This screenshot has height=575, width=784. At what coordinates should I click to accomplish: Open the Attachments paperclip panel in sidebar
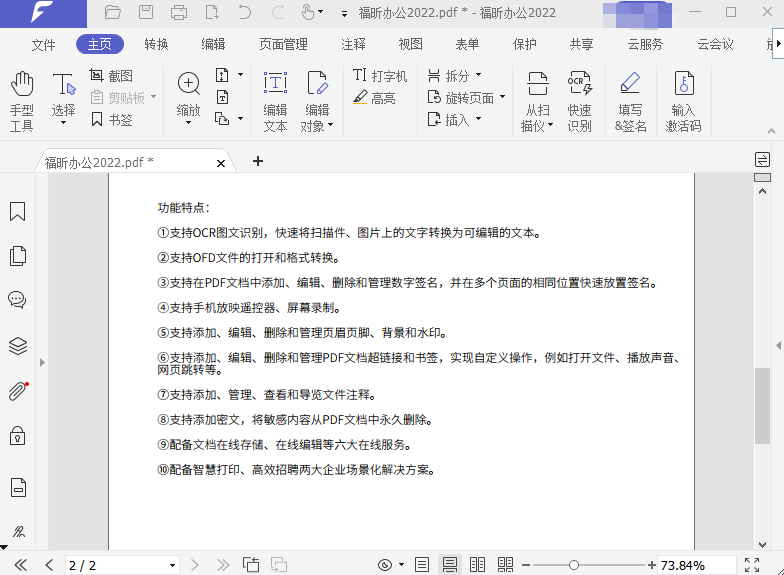click(17, 391)
